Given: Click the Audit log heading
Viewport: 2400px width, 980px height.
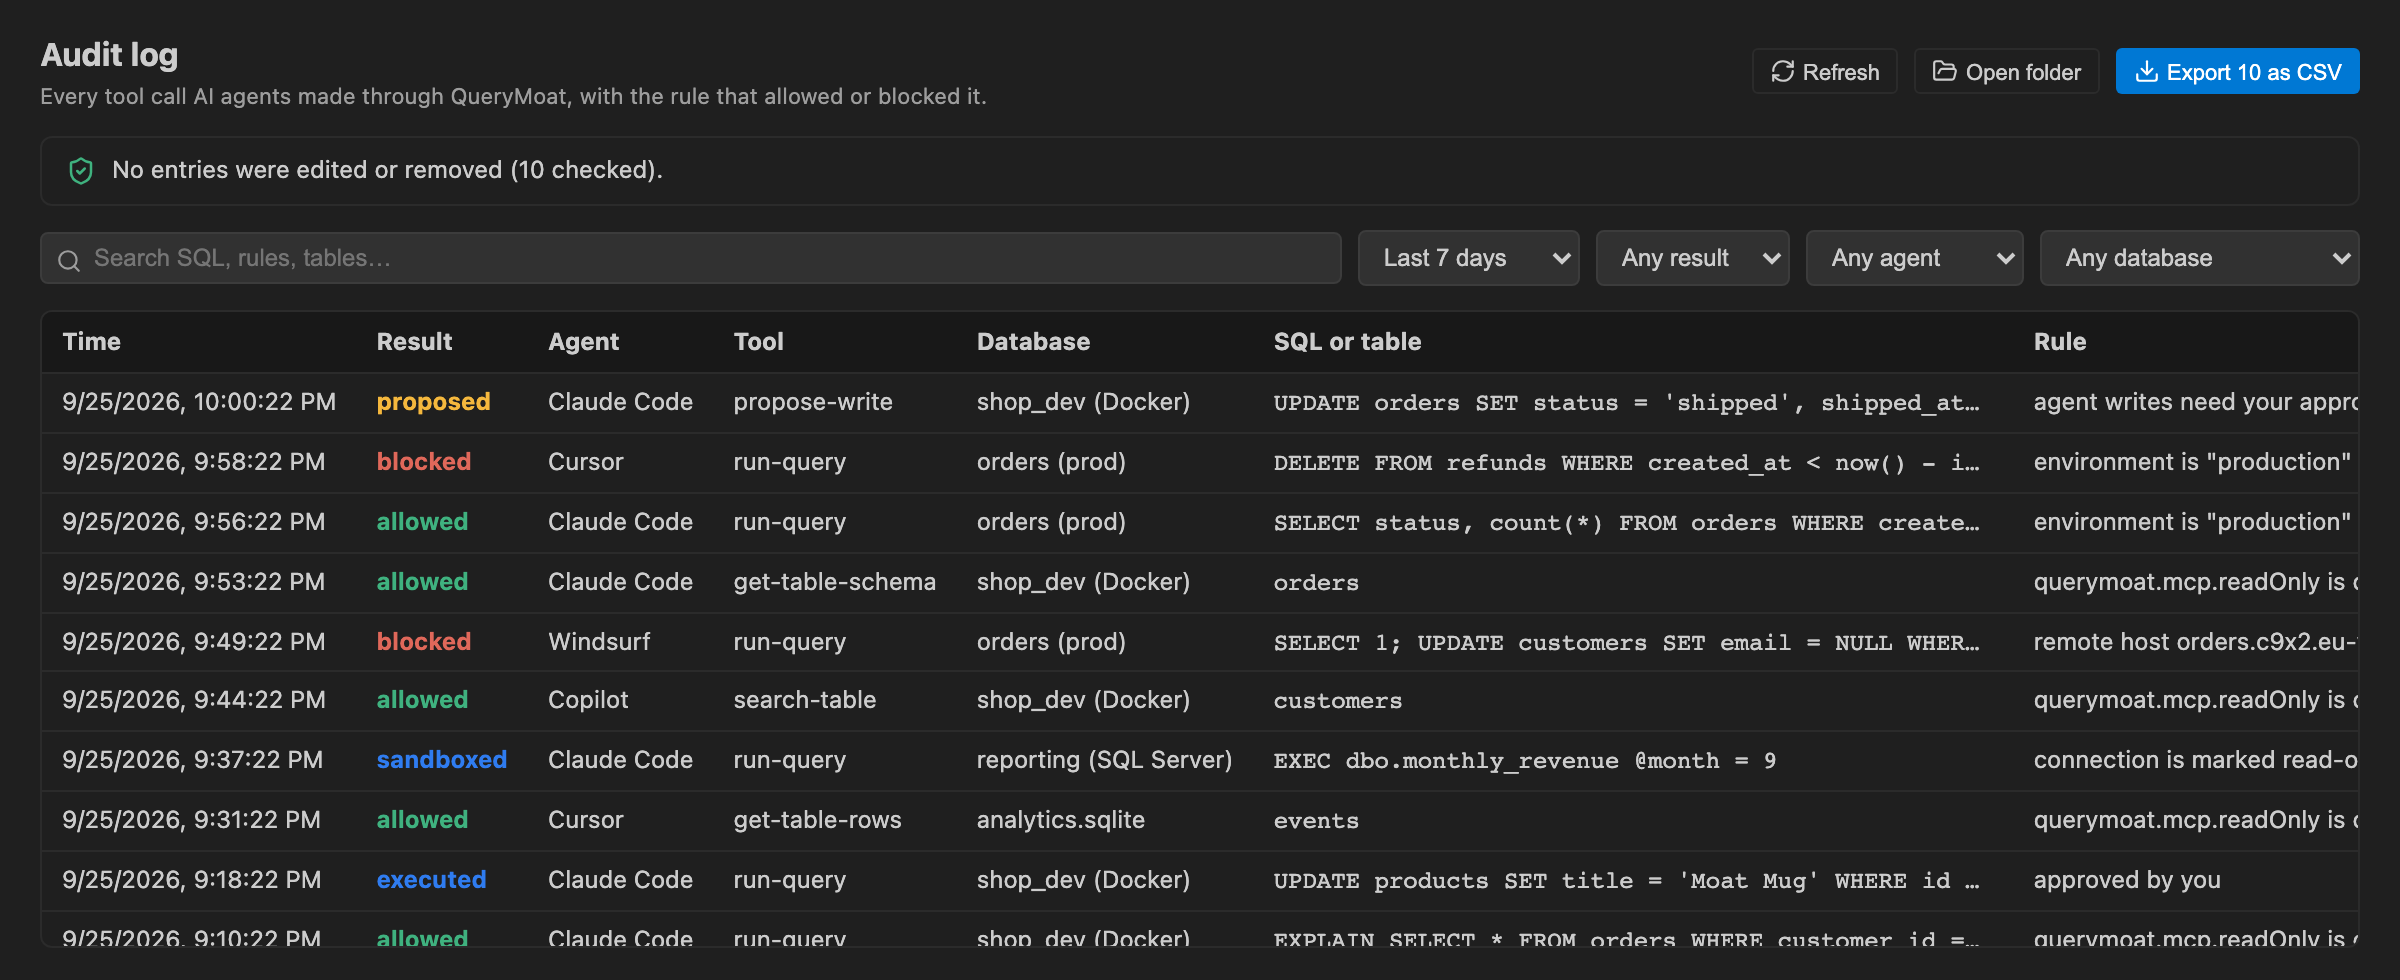Looking at the screenshot, I should tap(109, 54).
